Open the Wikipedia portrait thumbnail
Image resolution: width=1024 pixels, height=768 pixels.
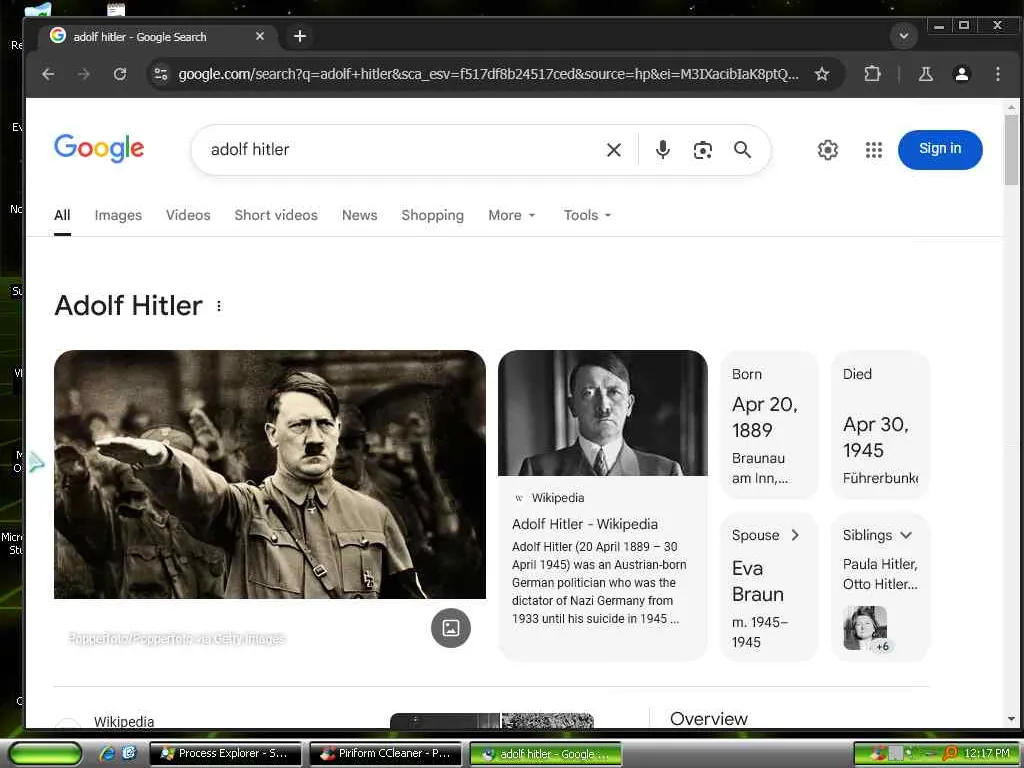[x=603, y=413]
